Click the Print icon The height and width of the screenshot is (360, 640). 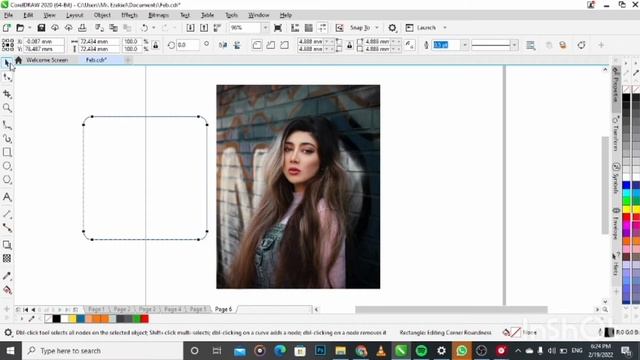coord(82,28)
